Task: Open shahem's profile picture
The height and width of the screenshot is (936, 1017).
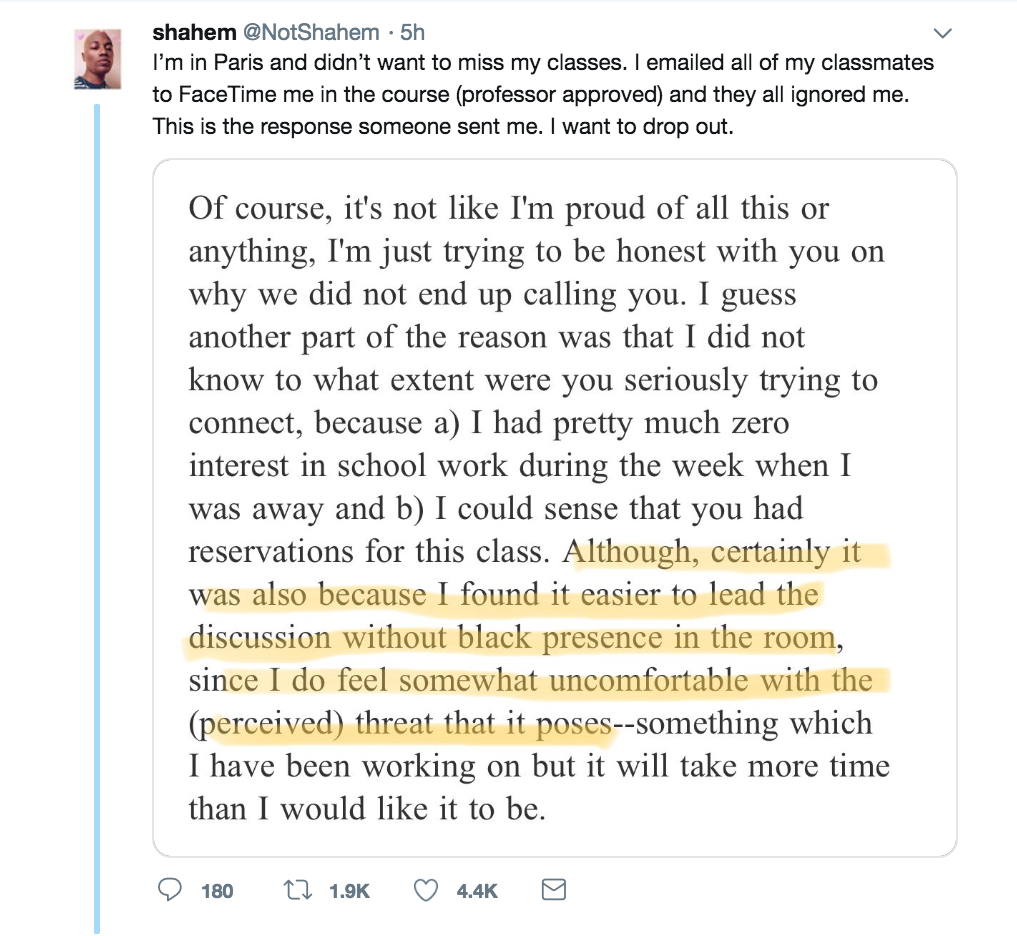Action: pos(97,59)
